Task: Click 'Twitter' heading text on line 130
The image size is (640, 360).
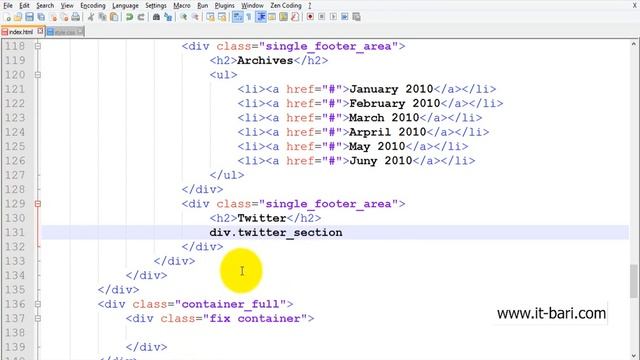Action: (x=262, y=218)
